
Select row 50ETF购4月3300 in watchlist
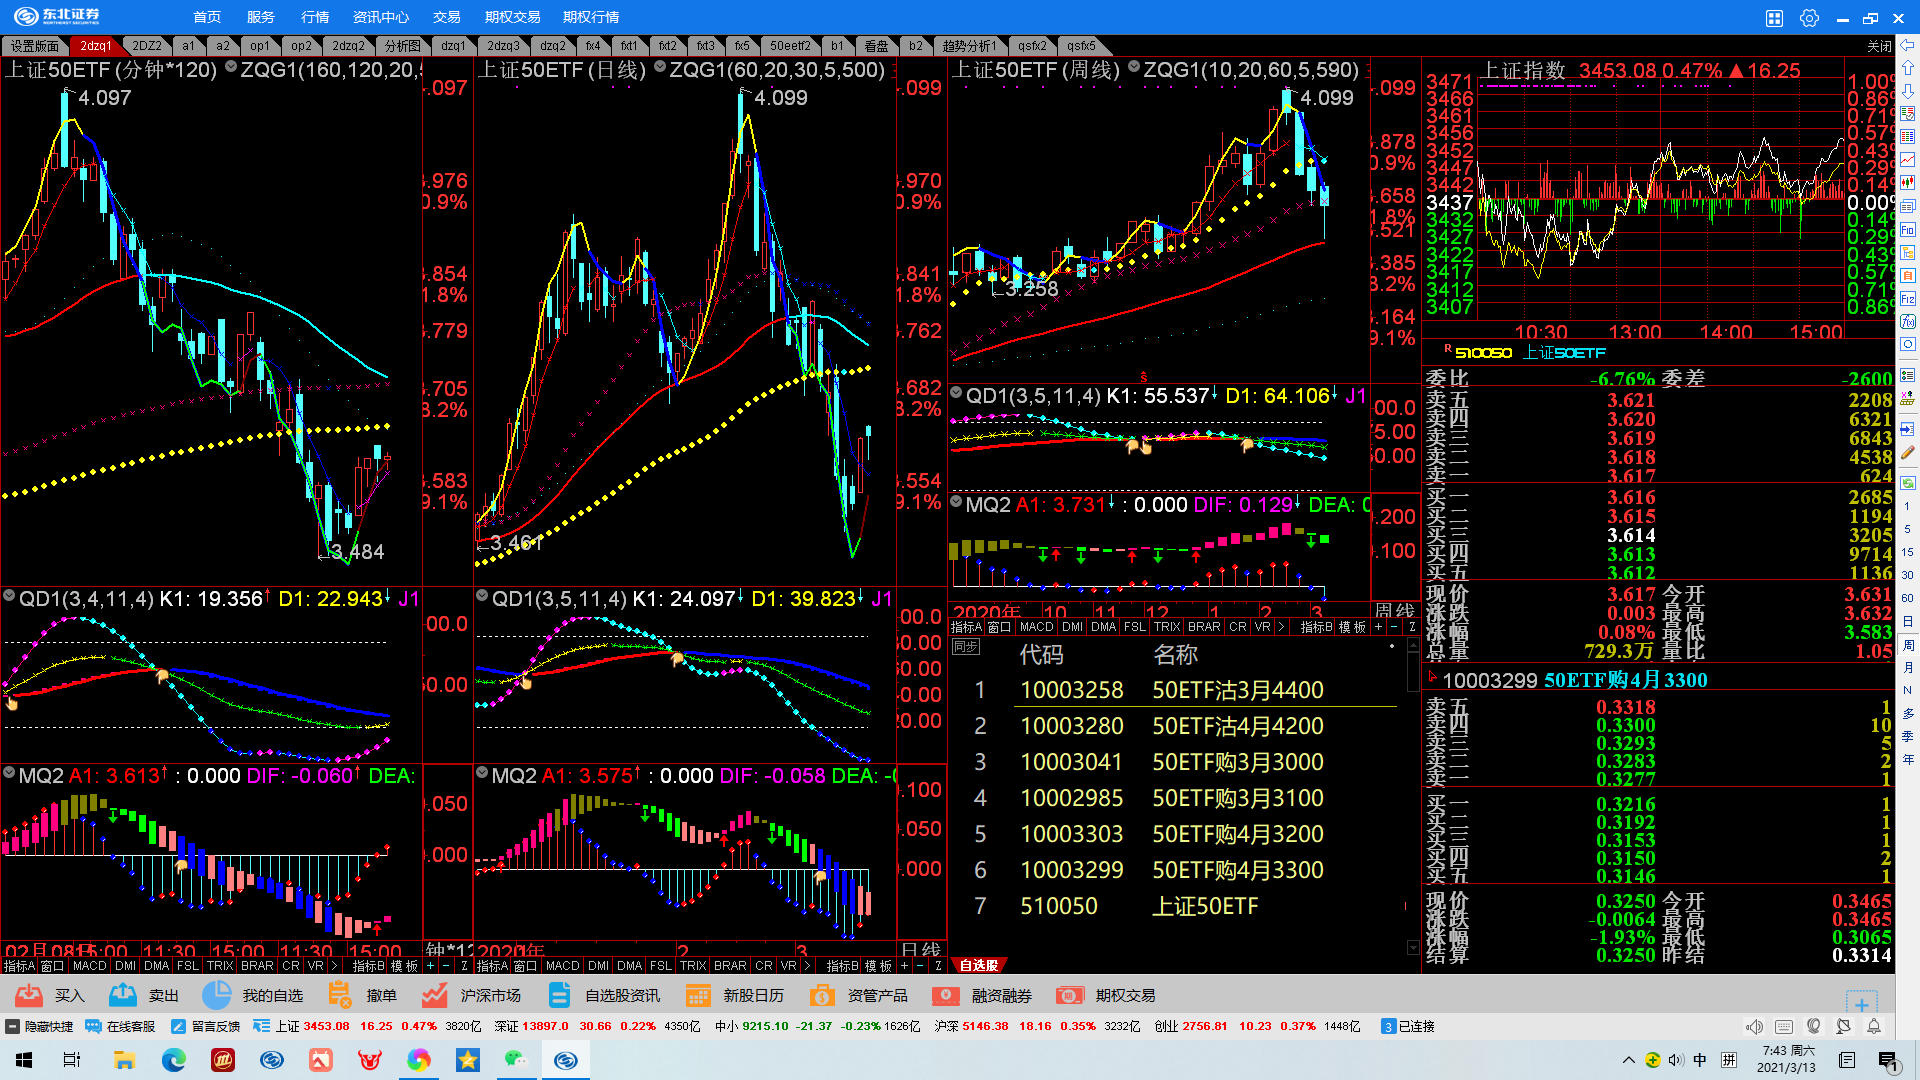point(1237,870)
